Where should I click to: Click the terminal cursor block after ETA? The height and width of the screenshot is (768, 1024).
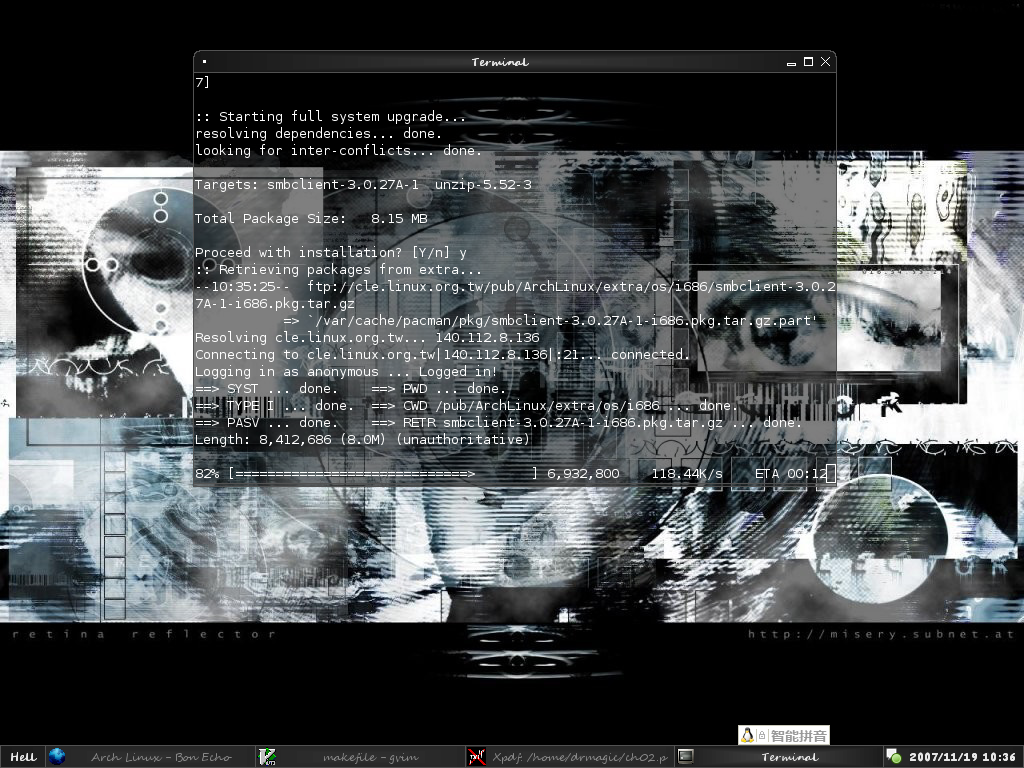831,473
